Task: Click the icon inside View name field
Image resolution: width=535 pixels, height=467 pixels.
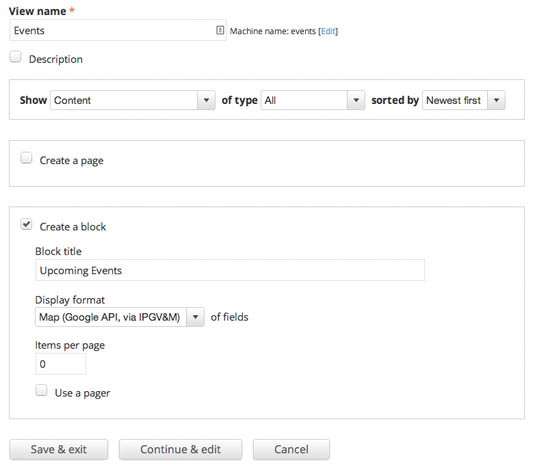Action: click(220, 30)
